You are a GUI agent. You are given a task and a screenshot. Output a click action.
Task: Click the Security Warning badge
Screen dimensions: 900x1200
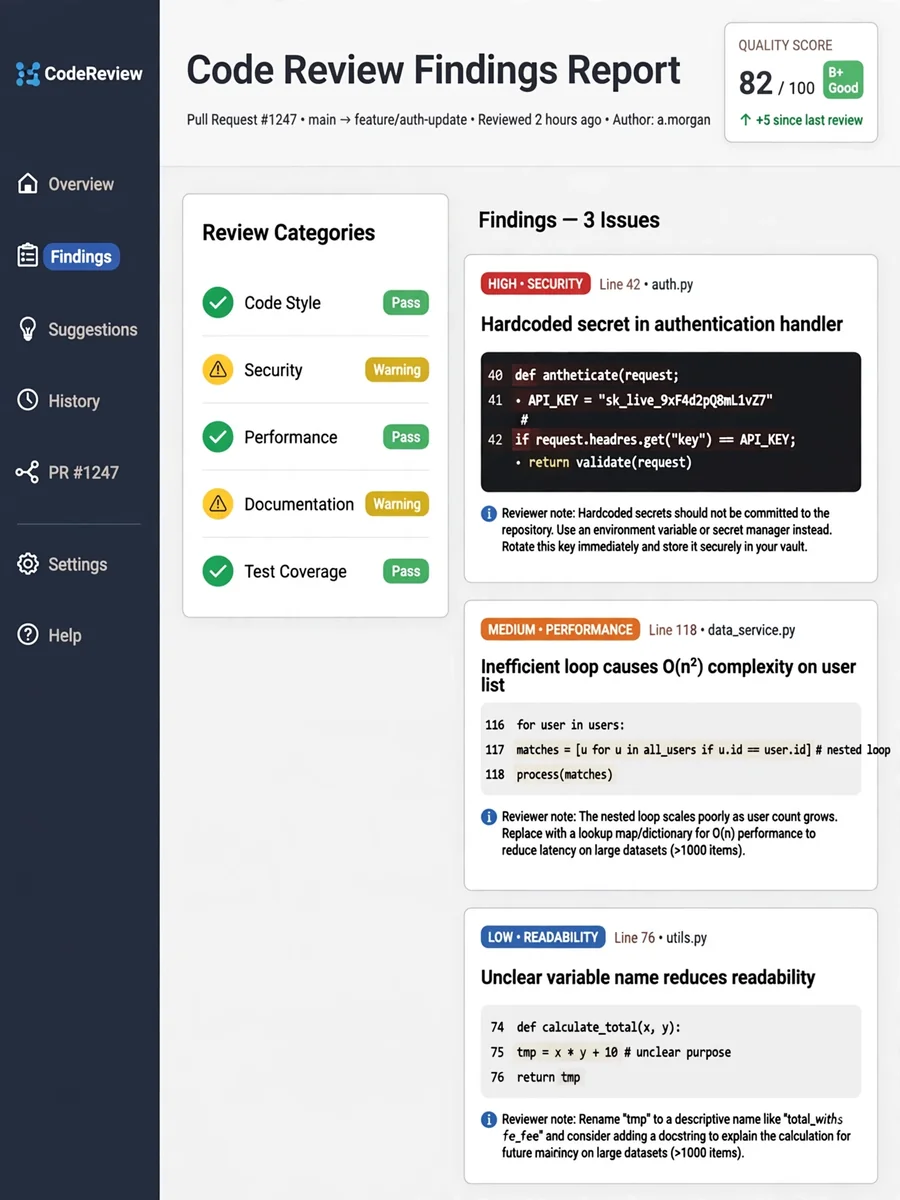pyautogui.click(x=397, y=369)
